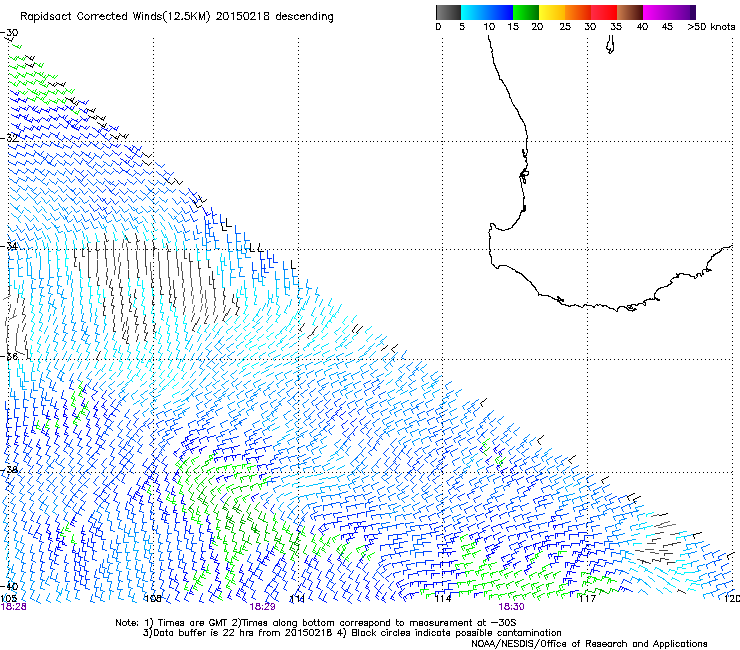Click the gray 0-5 knots legend color

(448, 12)
